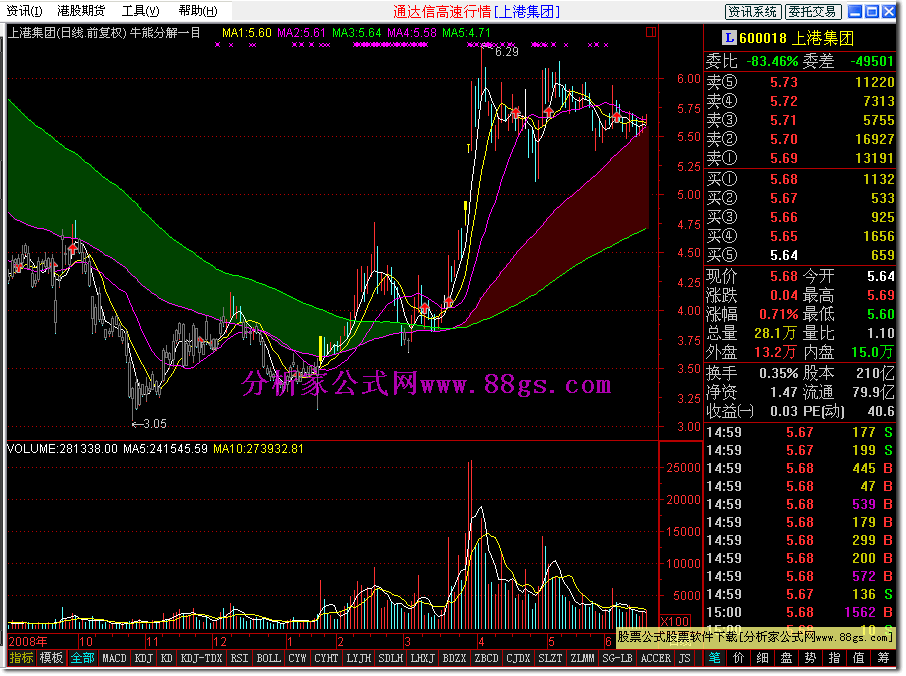Switch to the SLZT indicator tab
The width and height of the screenshot is (906, 676).
point(549,658)
